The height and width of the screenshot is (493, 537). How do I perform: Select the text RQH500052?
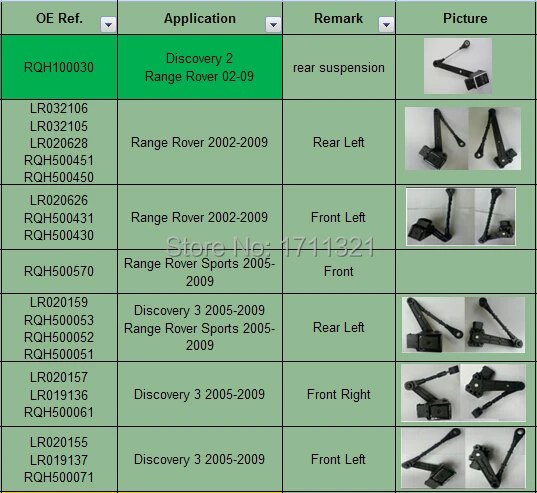(x=59, y=338)
